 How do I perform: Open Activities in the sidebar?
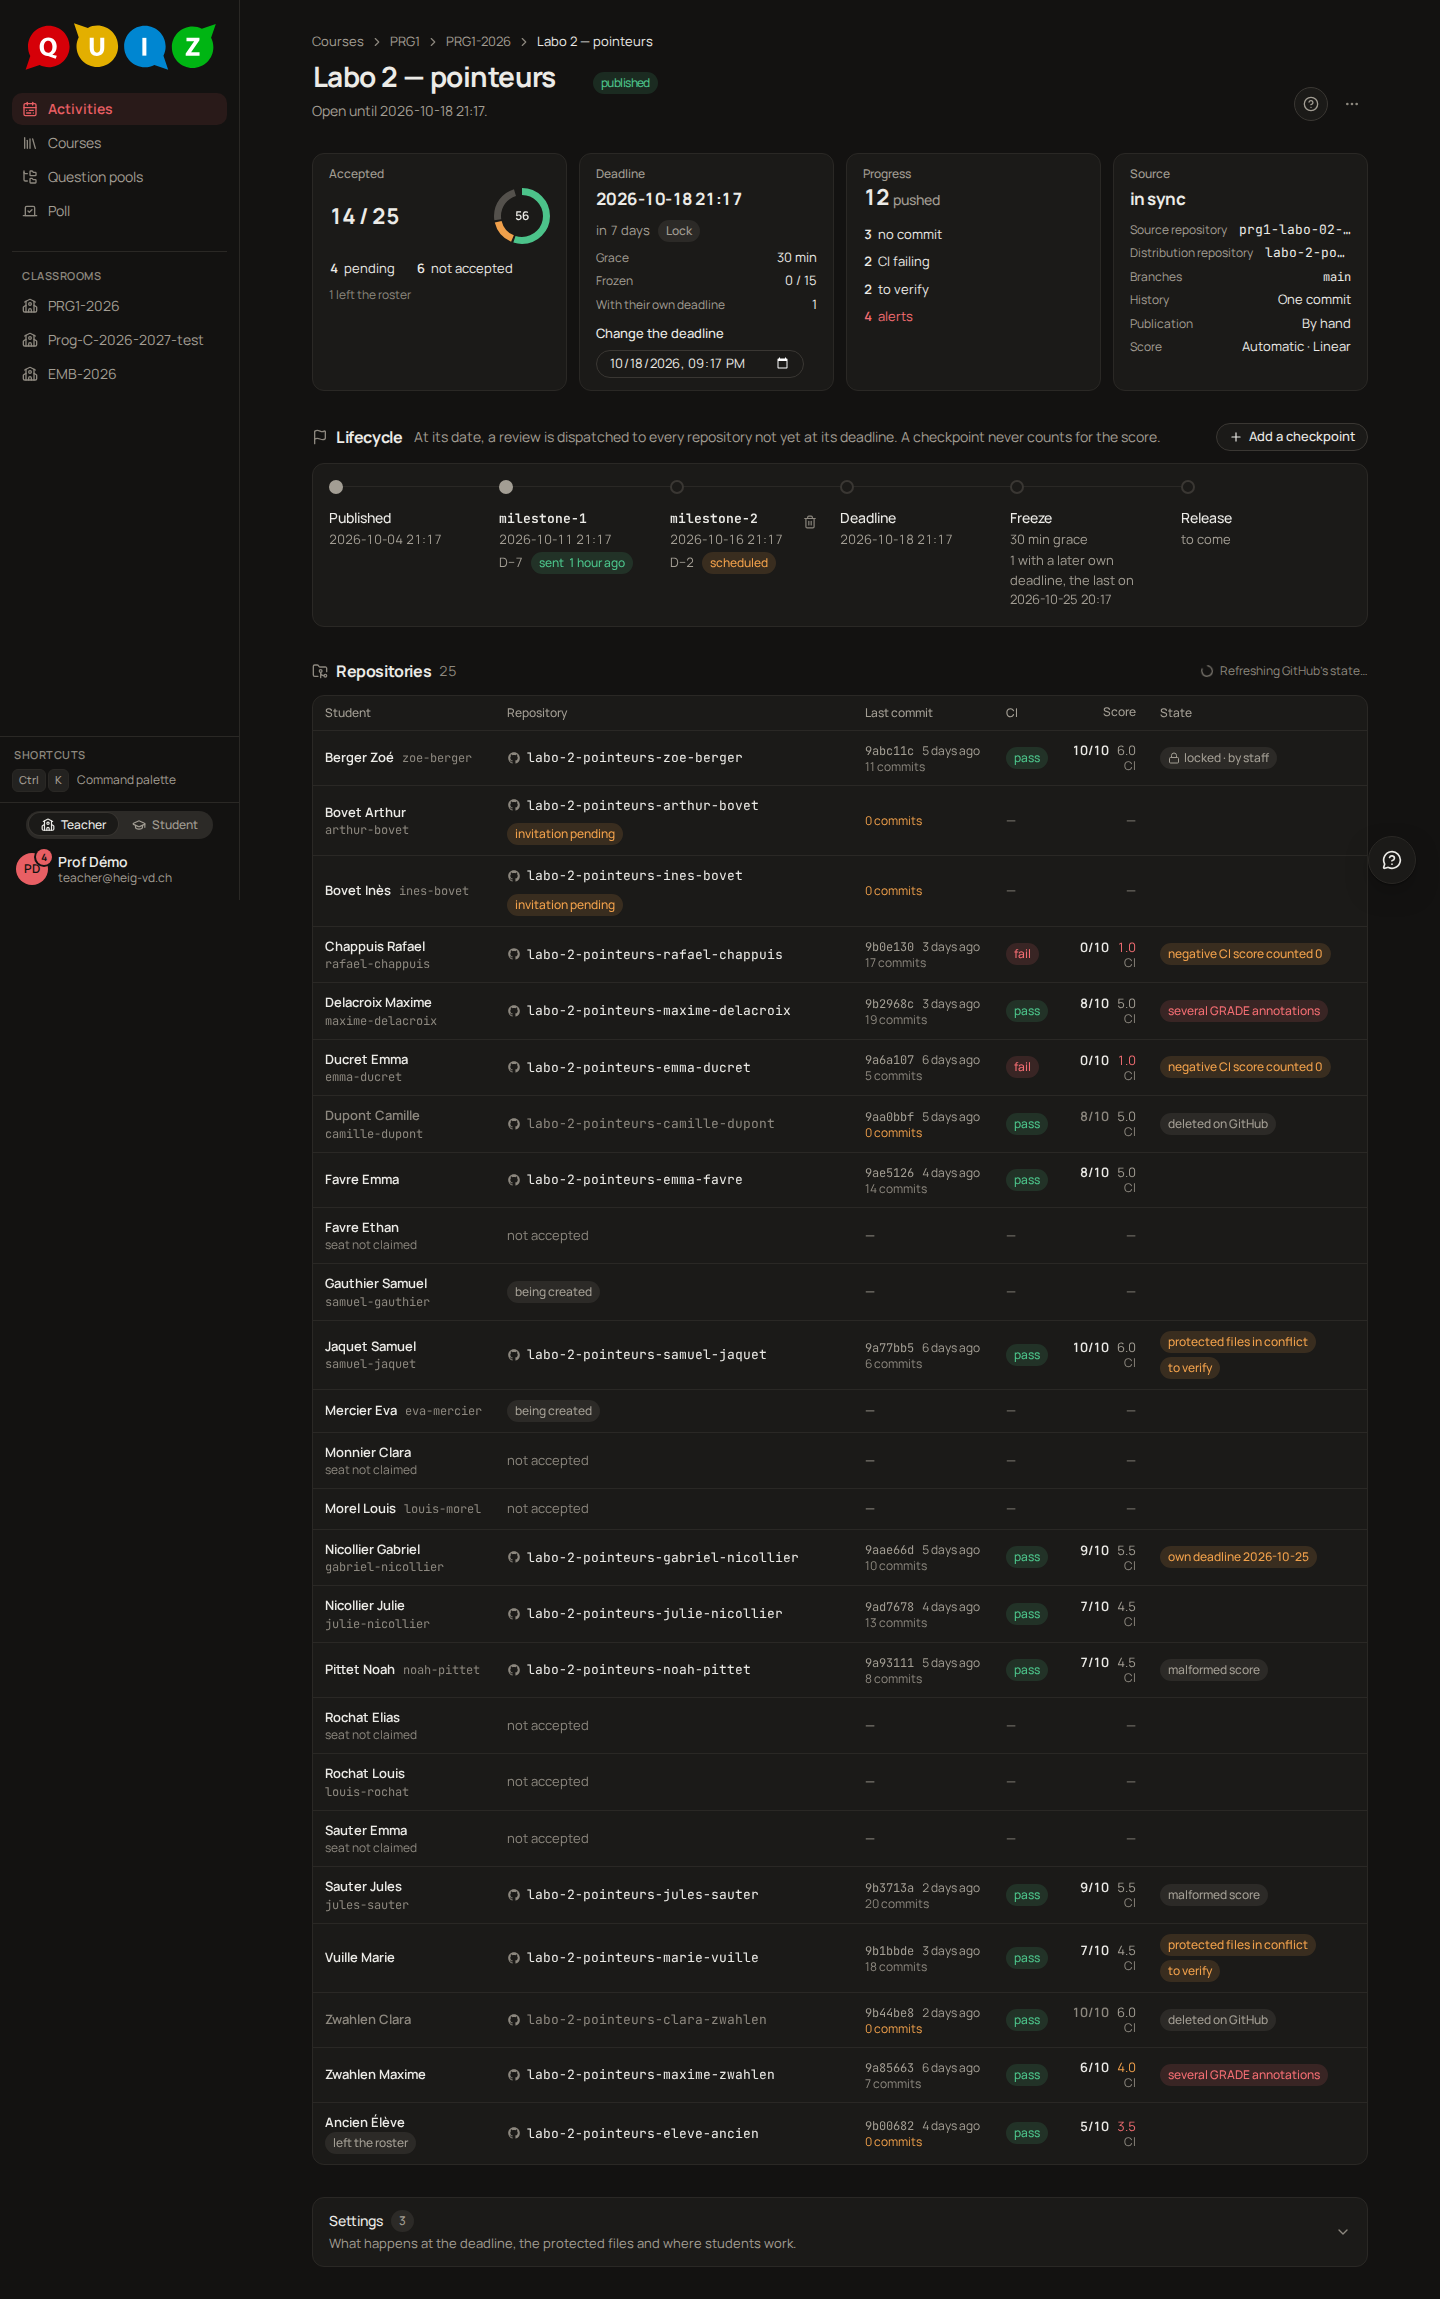[120, 109]
